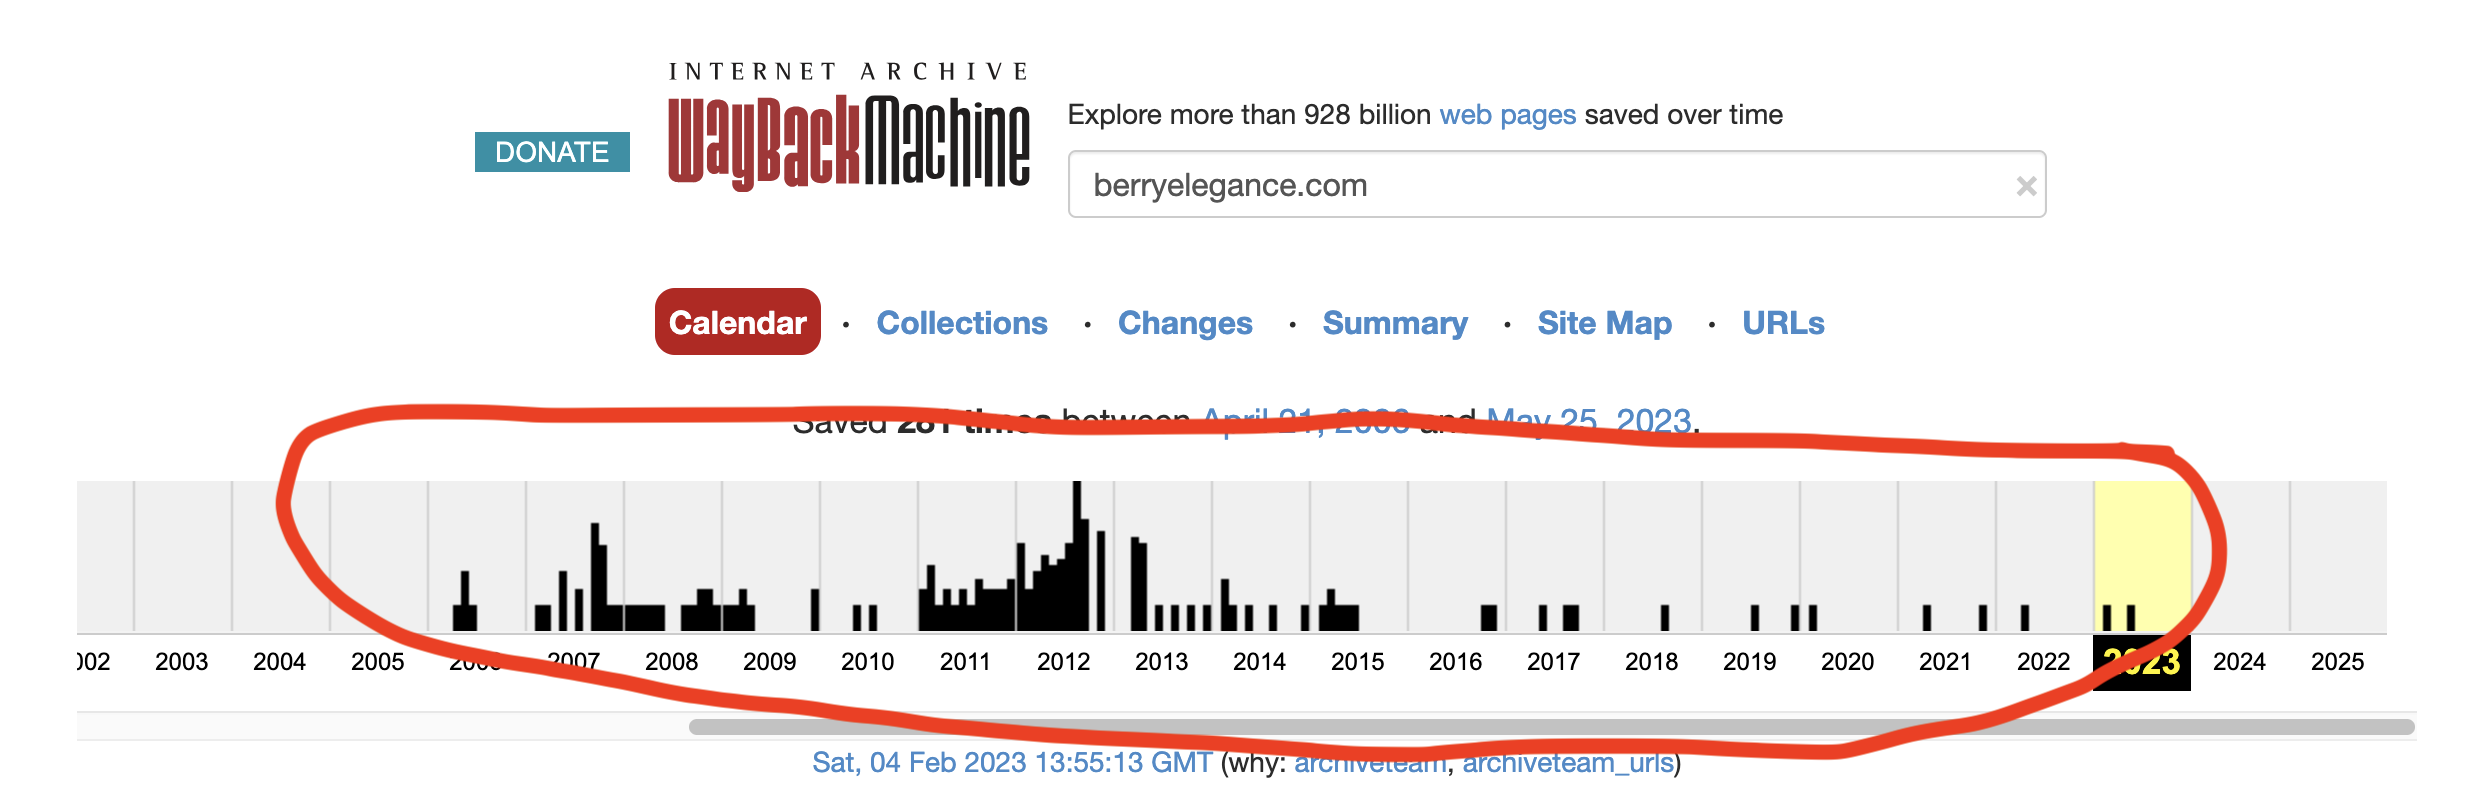Select year 2009 on the timeline
This screenshot has height=812, width=2468.
(770, 662)
